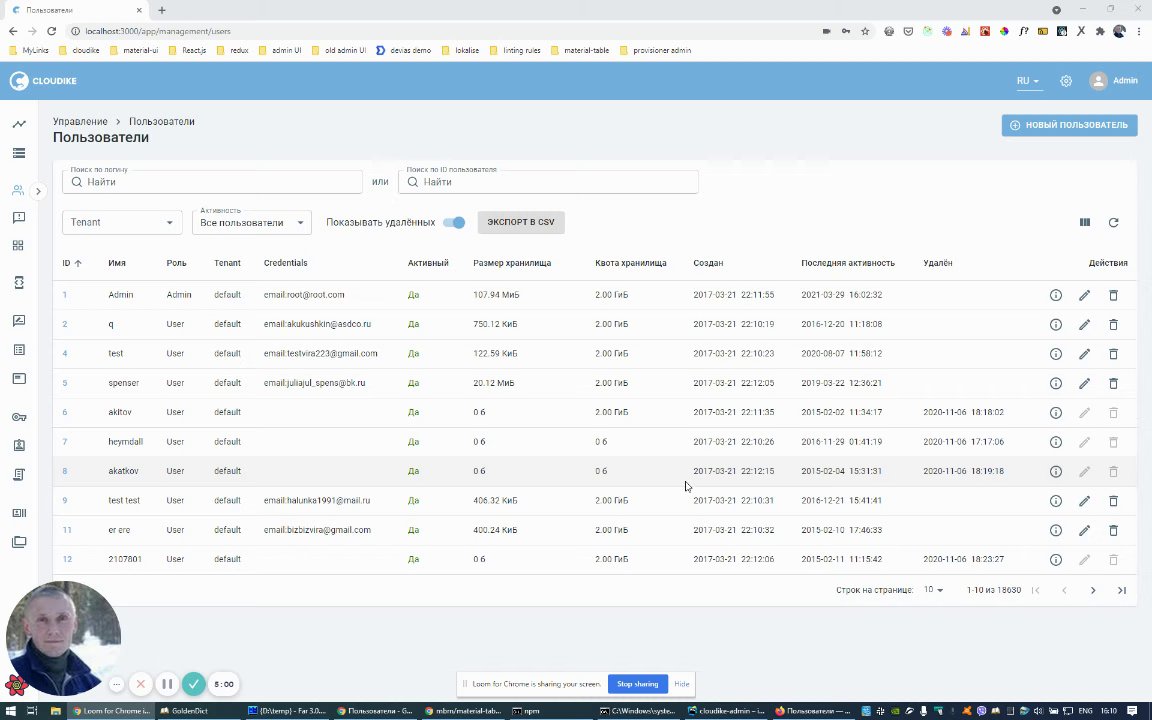This screenshot has height=720, width=1152.
Task: Change rows per page dropdown
Action: click(933, 590)
